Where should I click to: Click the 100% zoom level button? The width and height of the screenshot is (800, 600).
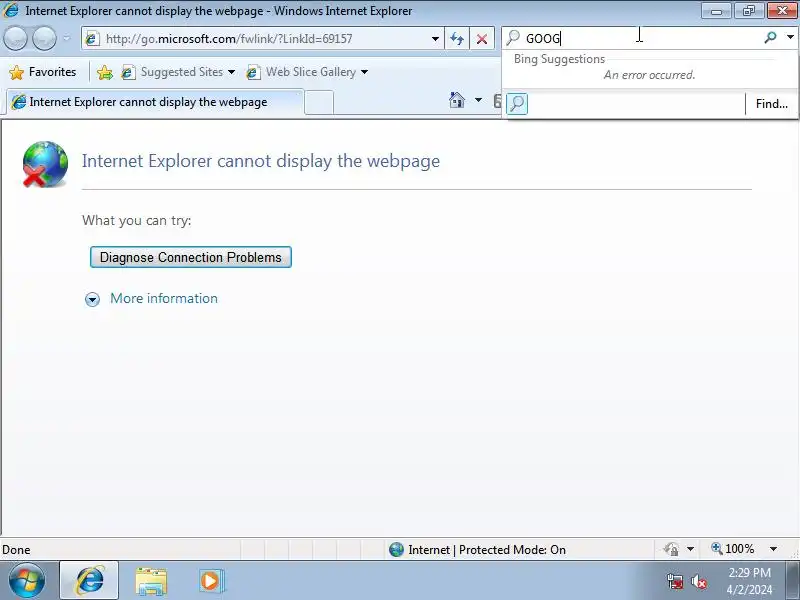(733, 549)
